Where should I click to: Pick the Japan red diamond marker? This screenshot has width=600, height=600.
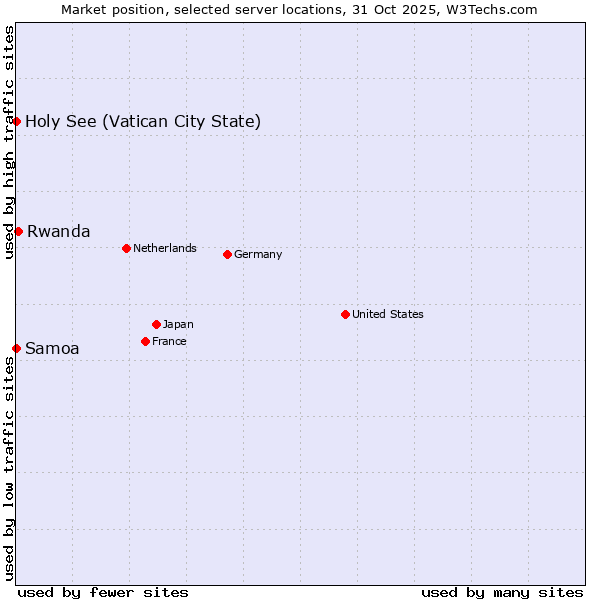[x=156, y=324]
